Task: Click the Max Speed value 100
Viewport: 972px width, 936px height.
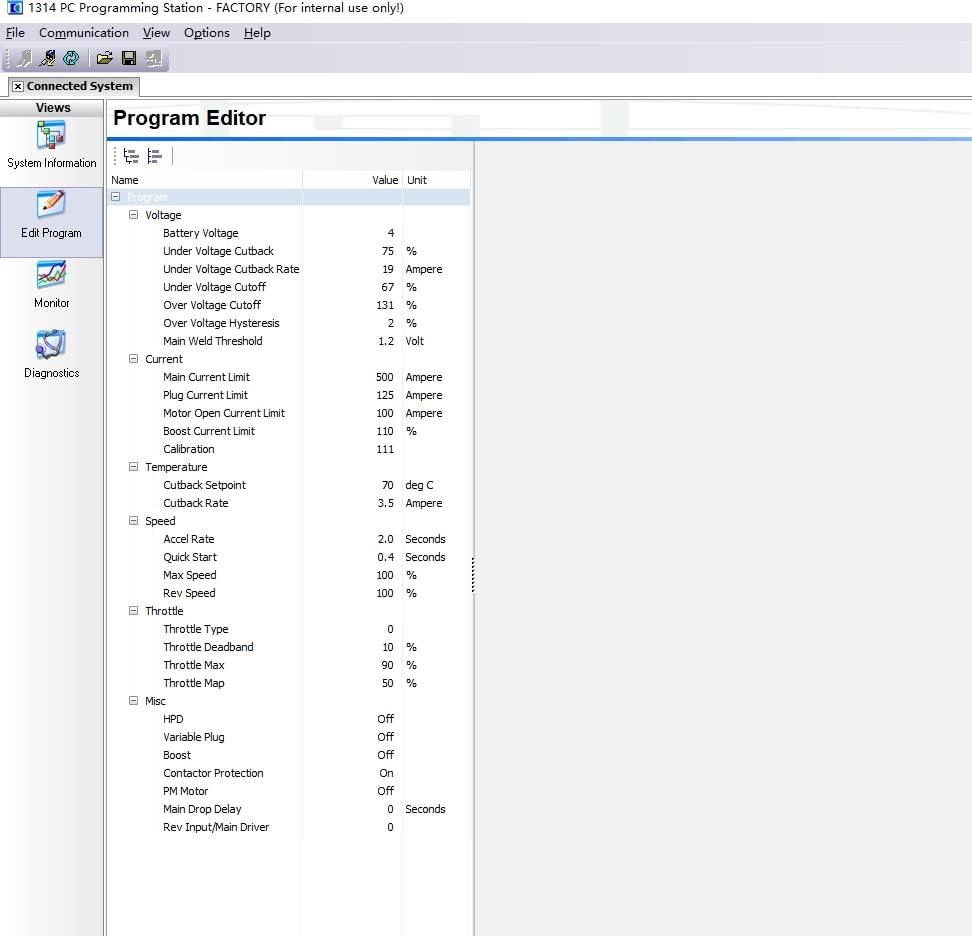Action: tap(384, 575)
